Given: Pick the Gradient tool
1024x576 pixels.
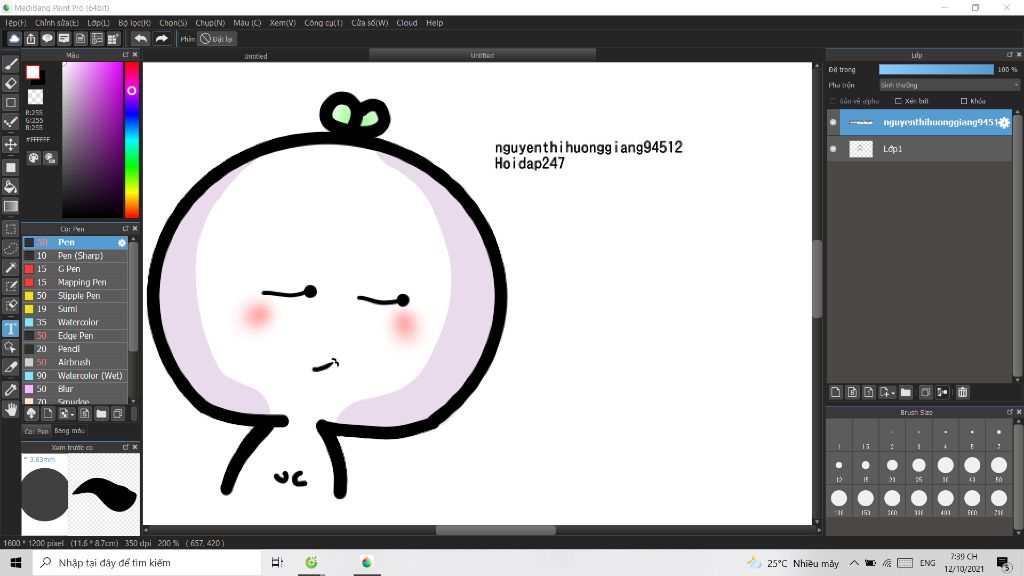Looking at the screenshot, I should tap(10, 206).
